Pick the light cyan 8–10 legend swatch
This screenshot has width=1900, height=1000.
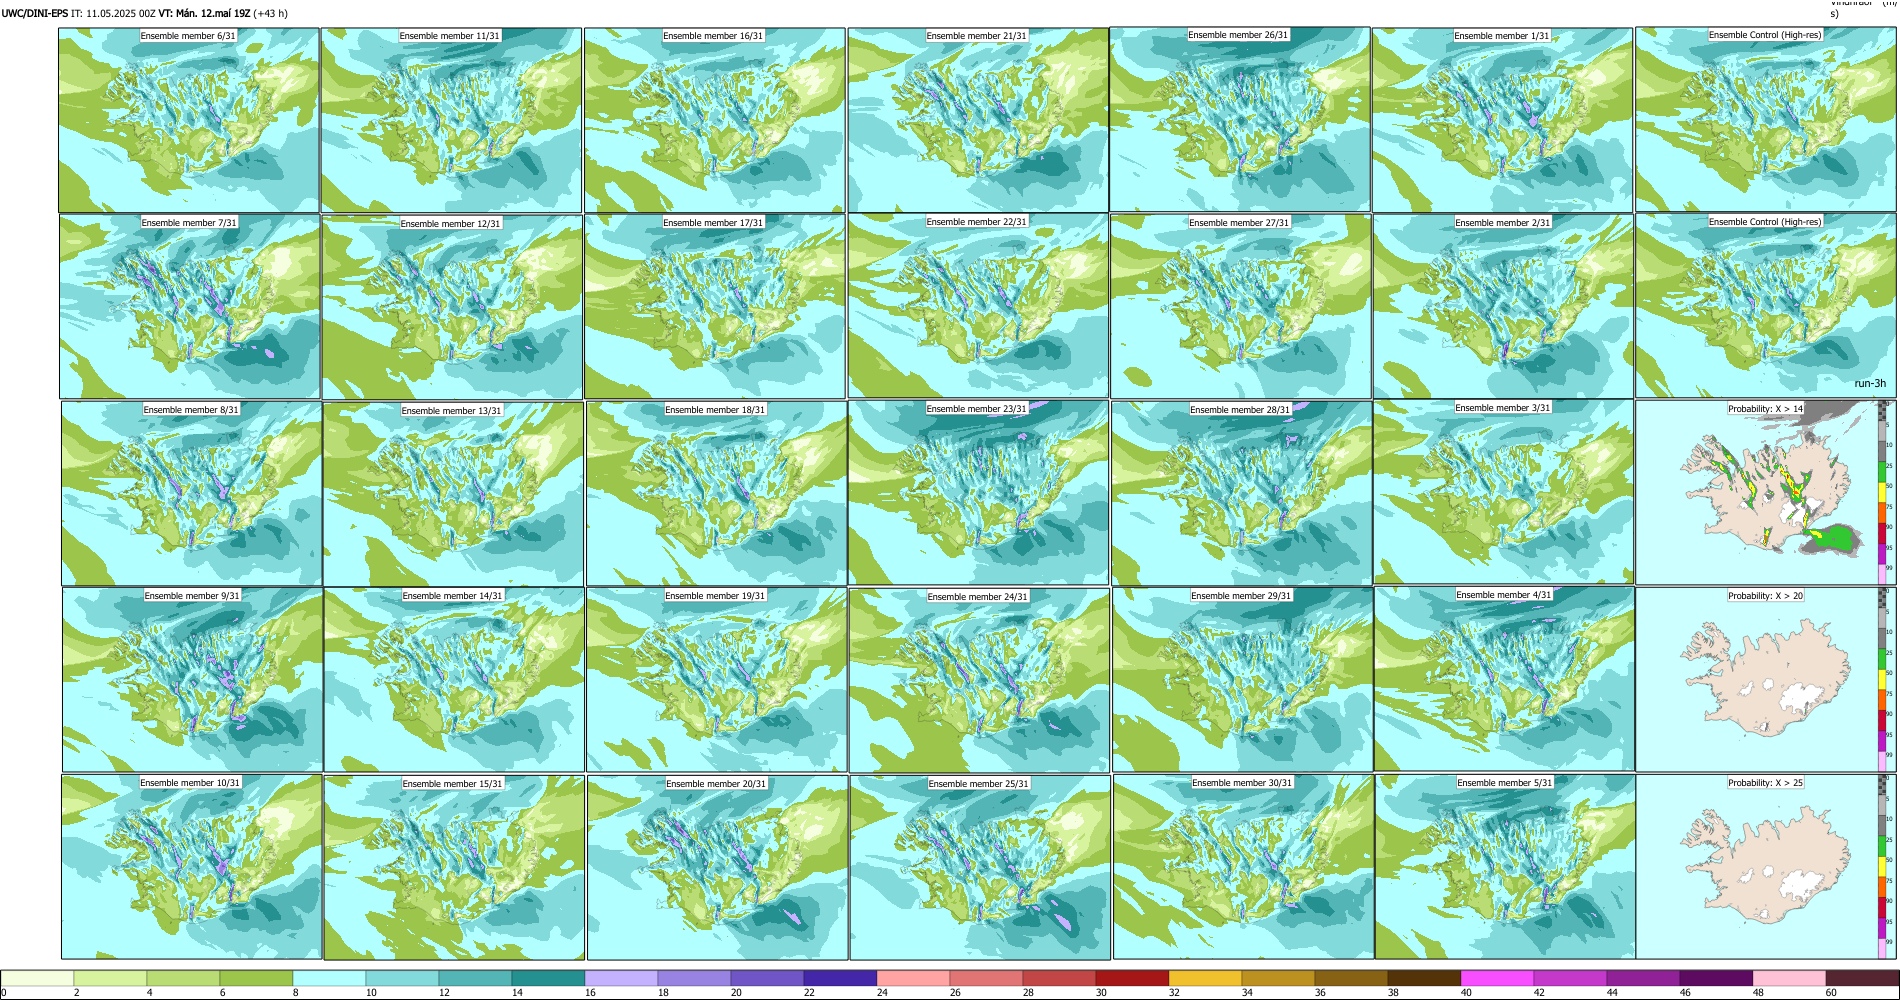tap(329, 978)
